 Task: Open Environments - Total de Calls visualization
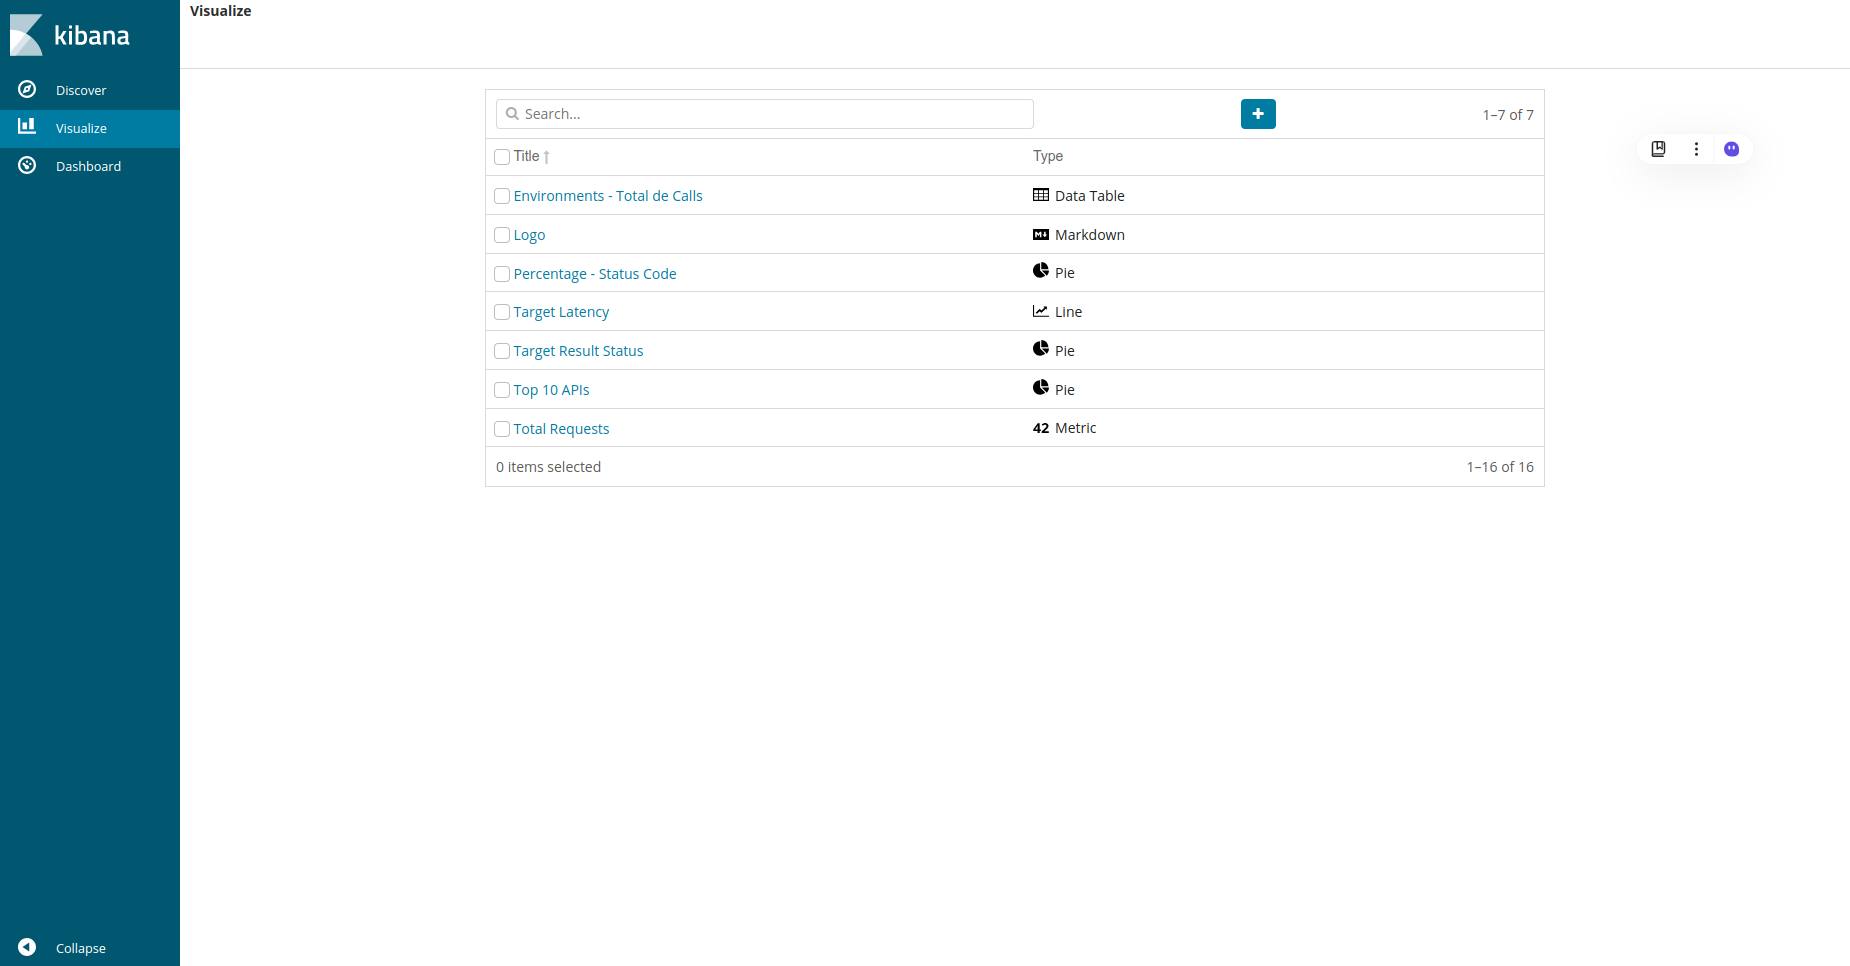click(608, 196)
